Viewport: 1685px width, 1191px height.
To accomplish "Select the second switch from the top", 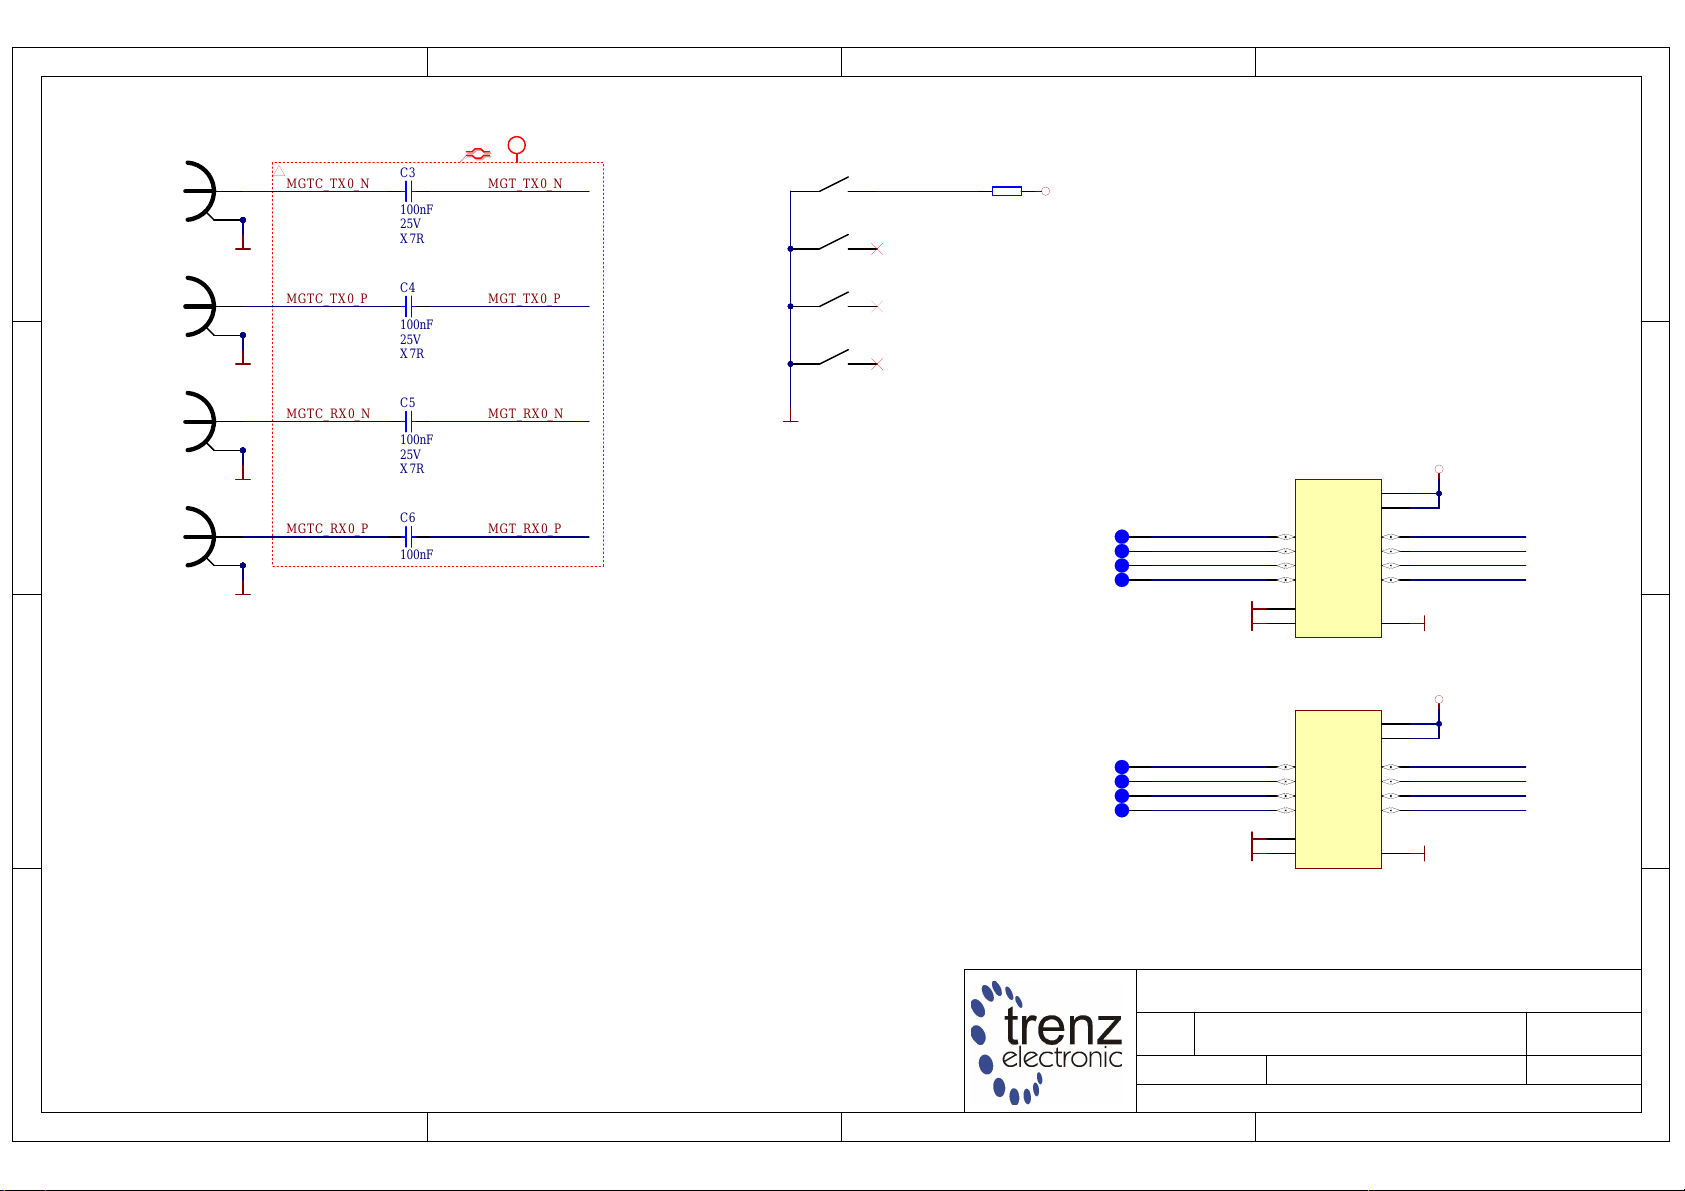I will (x=833, y=243).
